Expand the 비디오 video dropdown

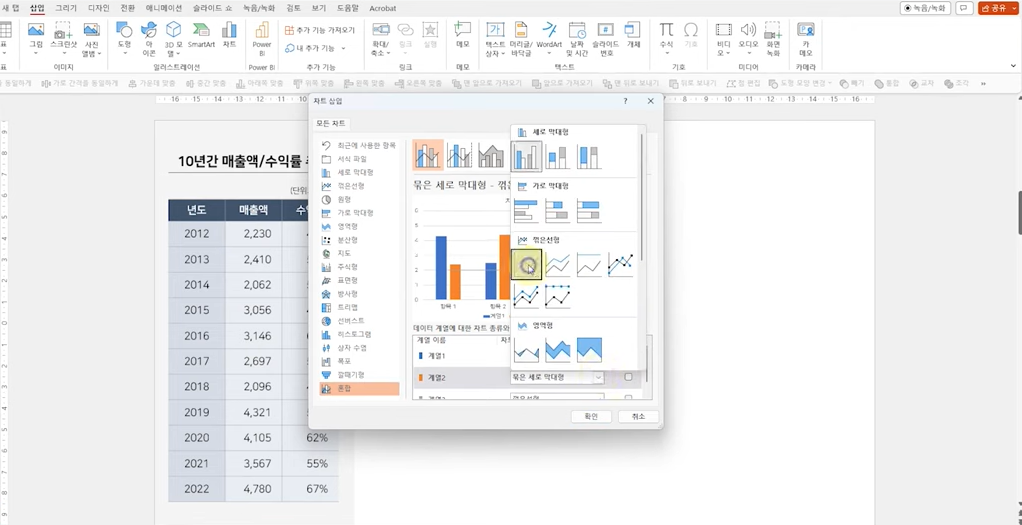(724, 53)
